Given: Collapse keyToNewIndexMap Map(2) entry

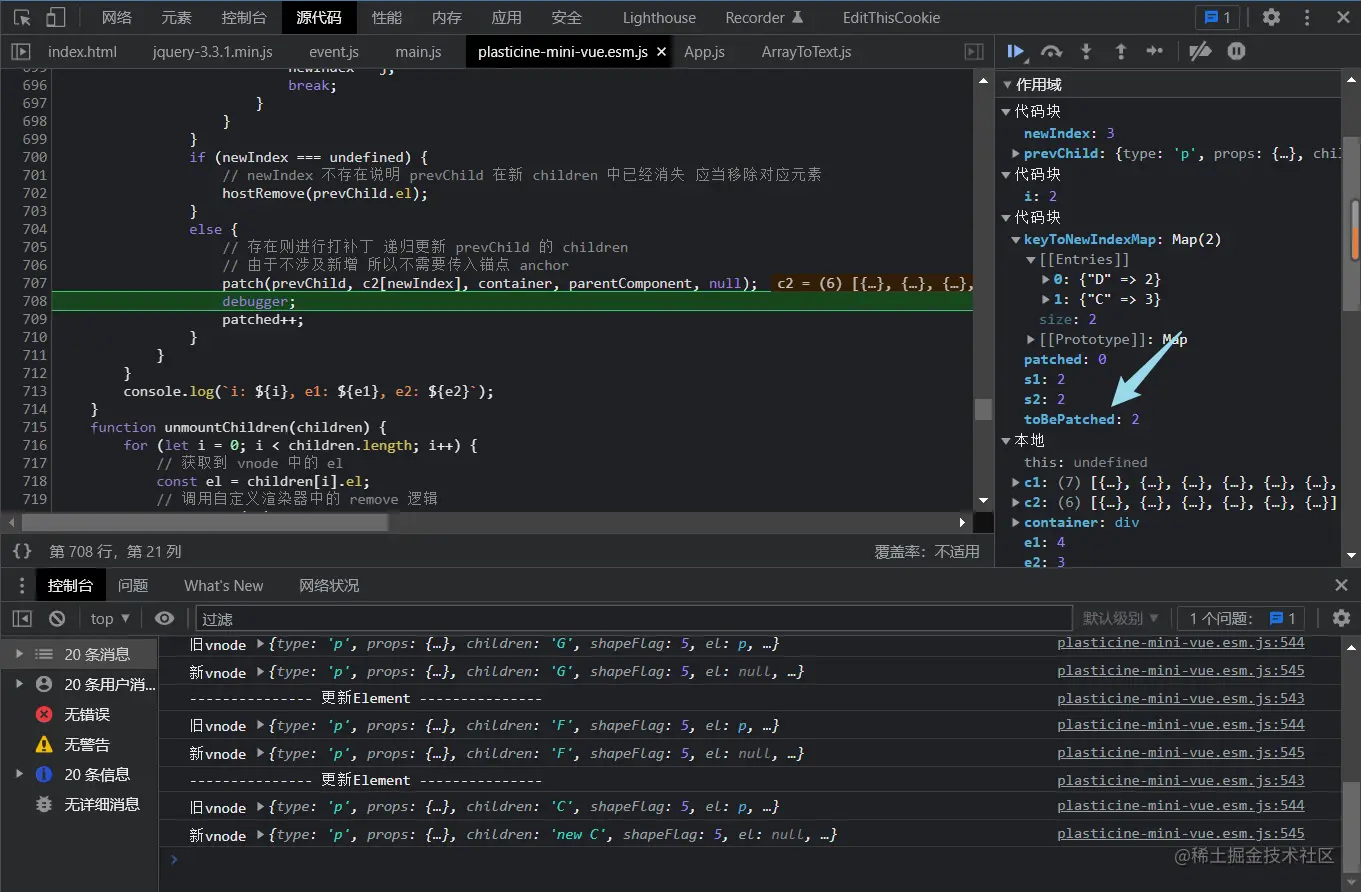Looking at the screenshot, I should tap(1016, 239).
